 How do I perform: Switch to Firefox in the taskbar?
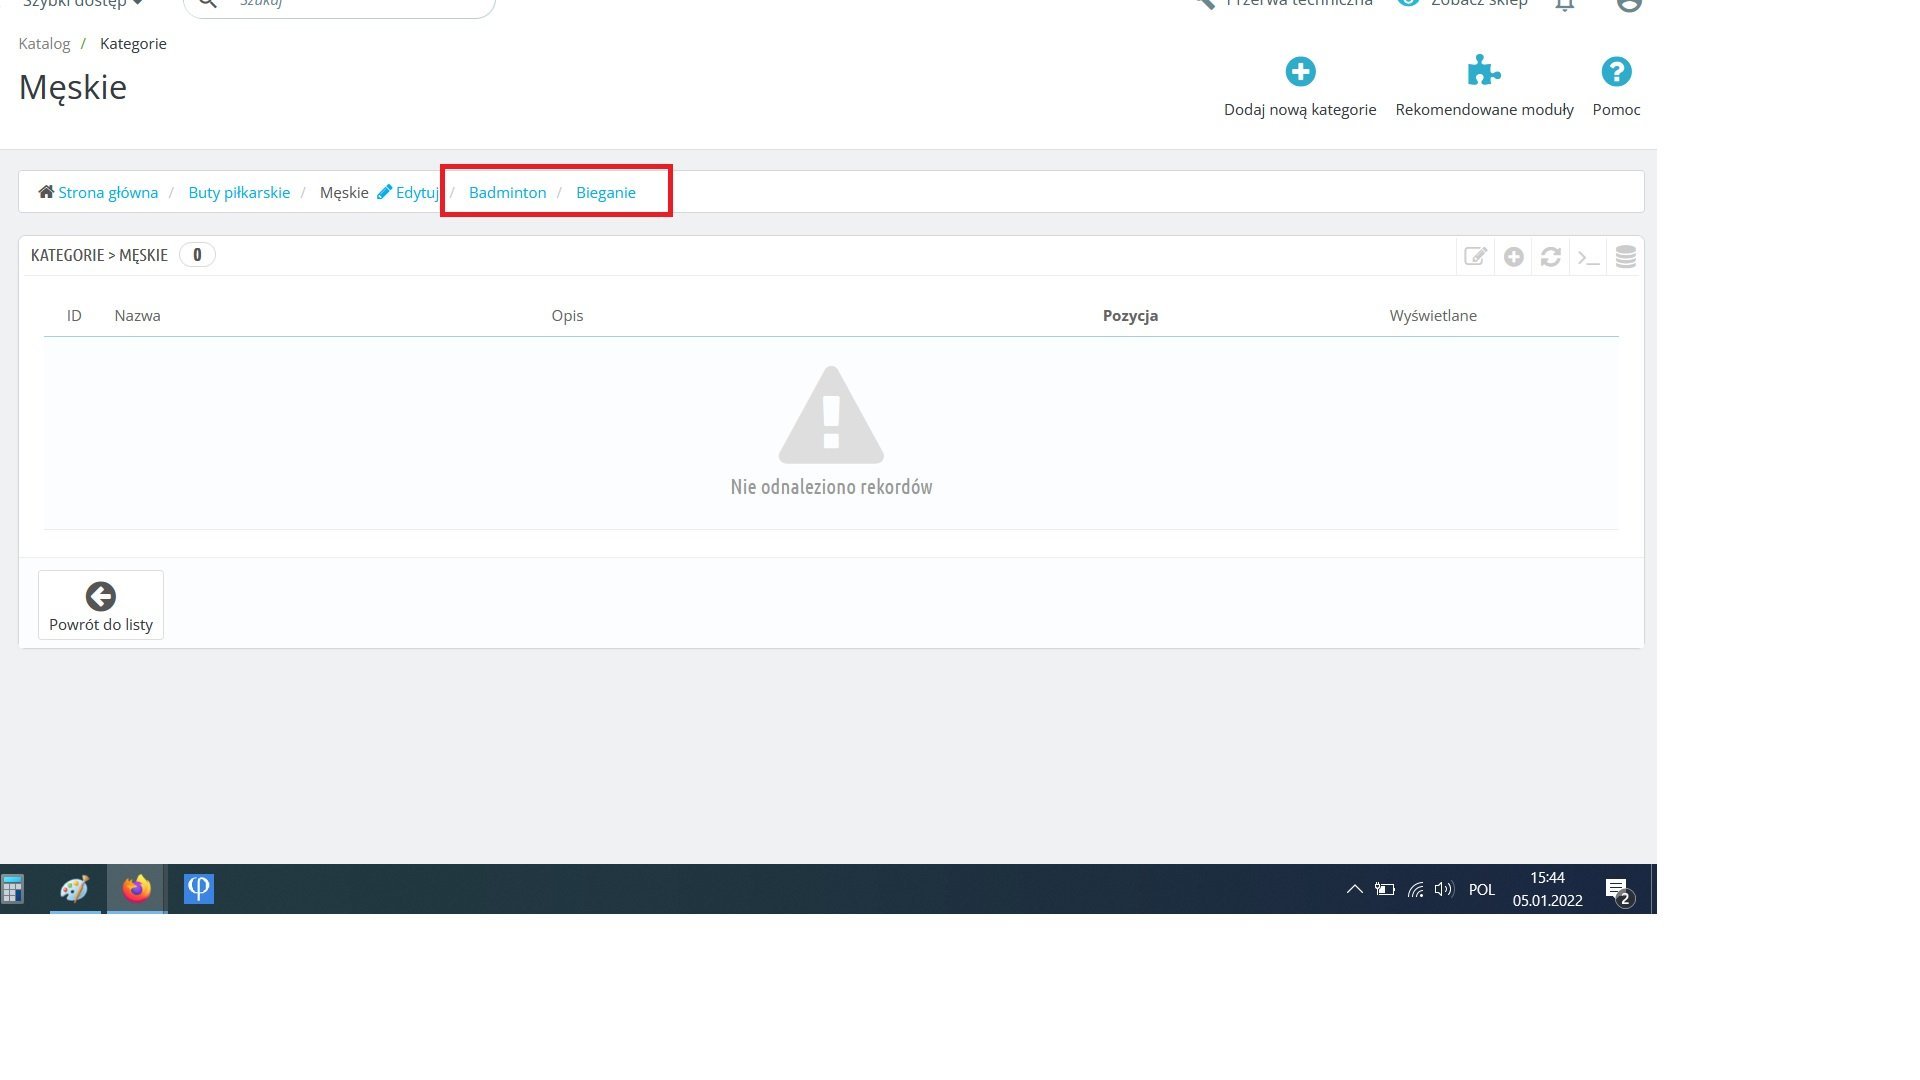click(137, 889)
